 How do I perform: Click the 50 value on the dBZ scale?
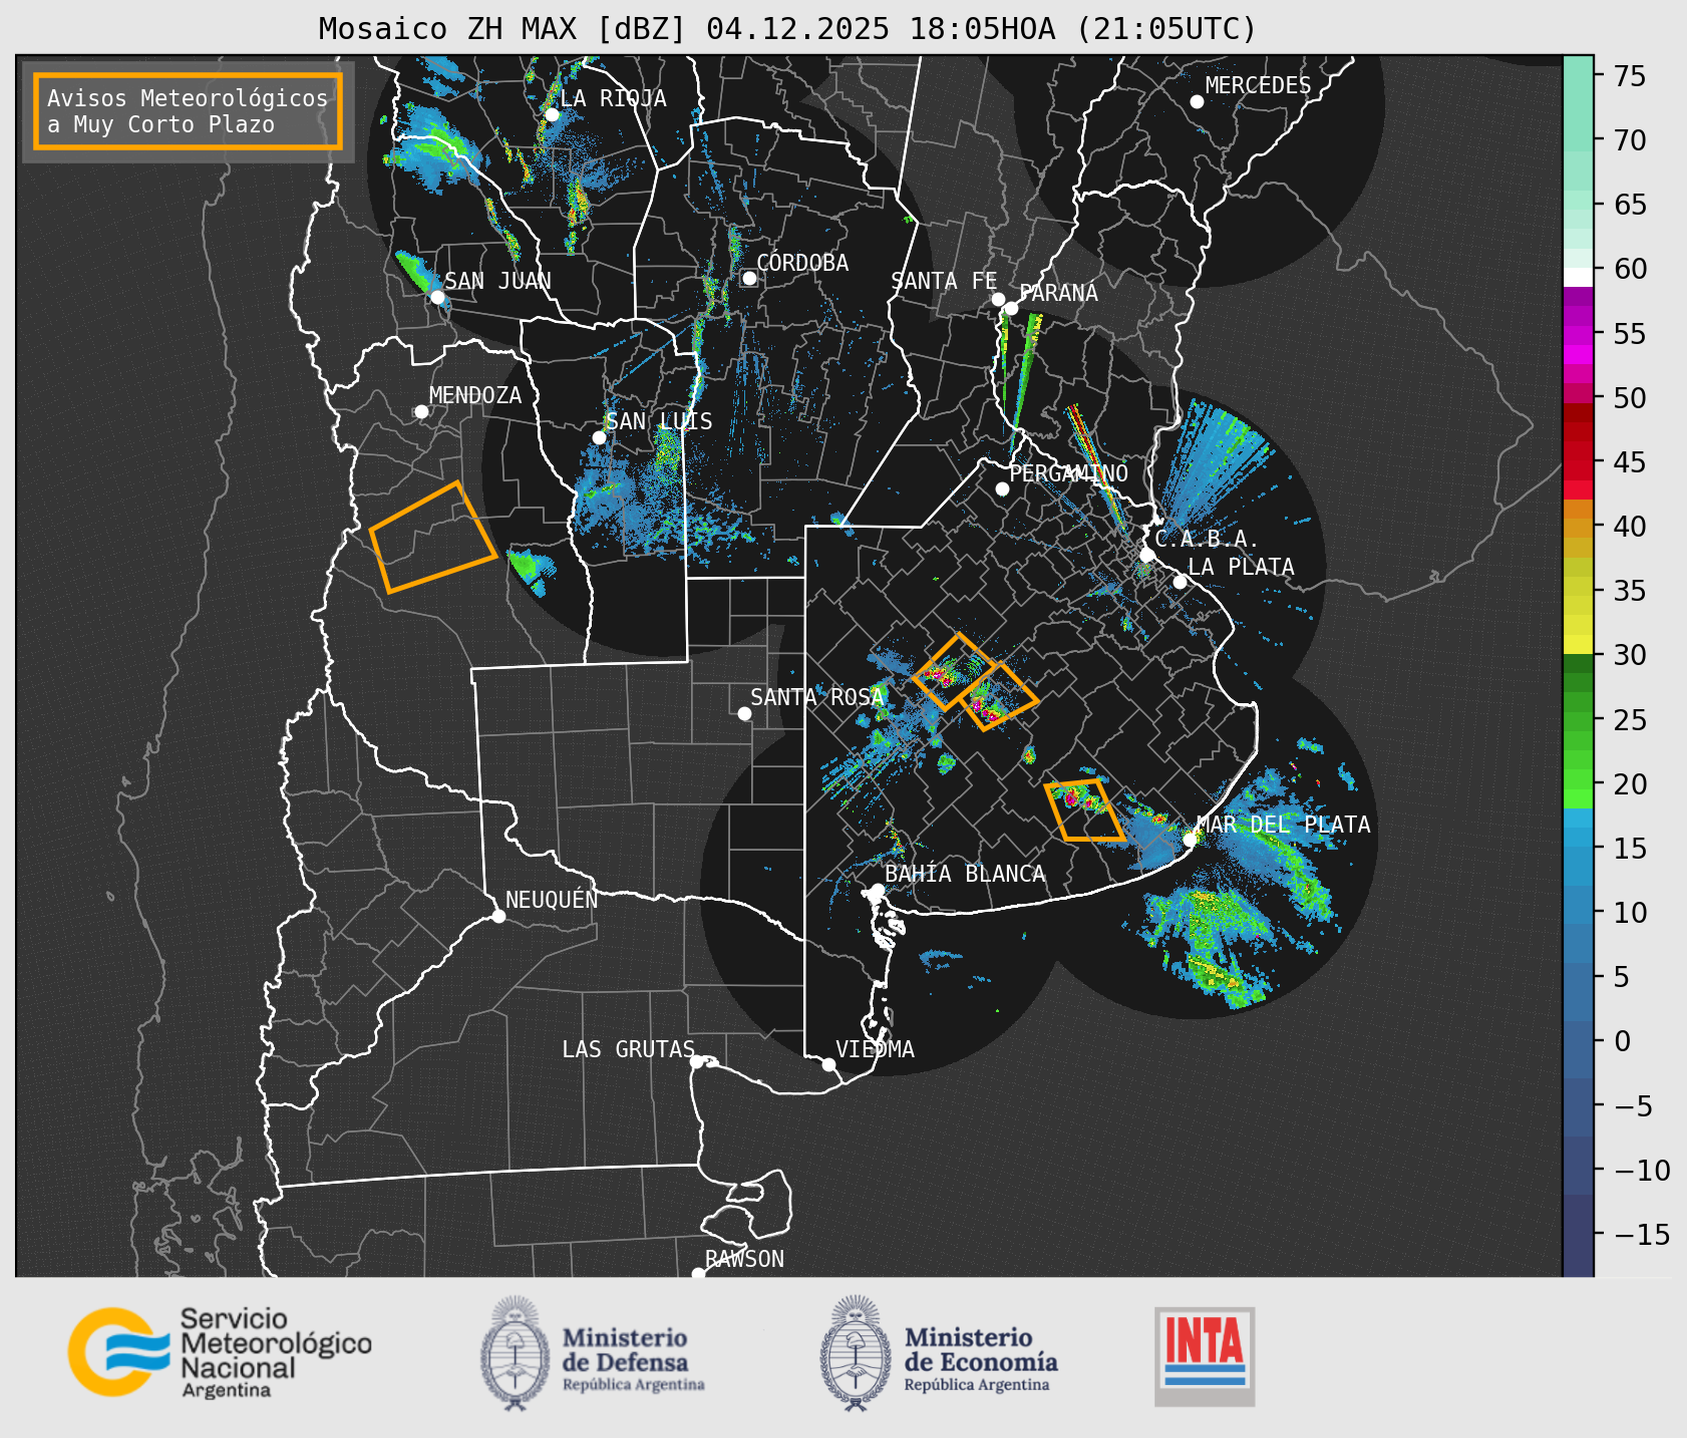pyautogui.click(x=1629, y=398)
